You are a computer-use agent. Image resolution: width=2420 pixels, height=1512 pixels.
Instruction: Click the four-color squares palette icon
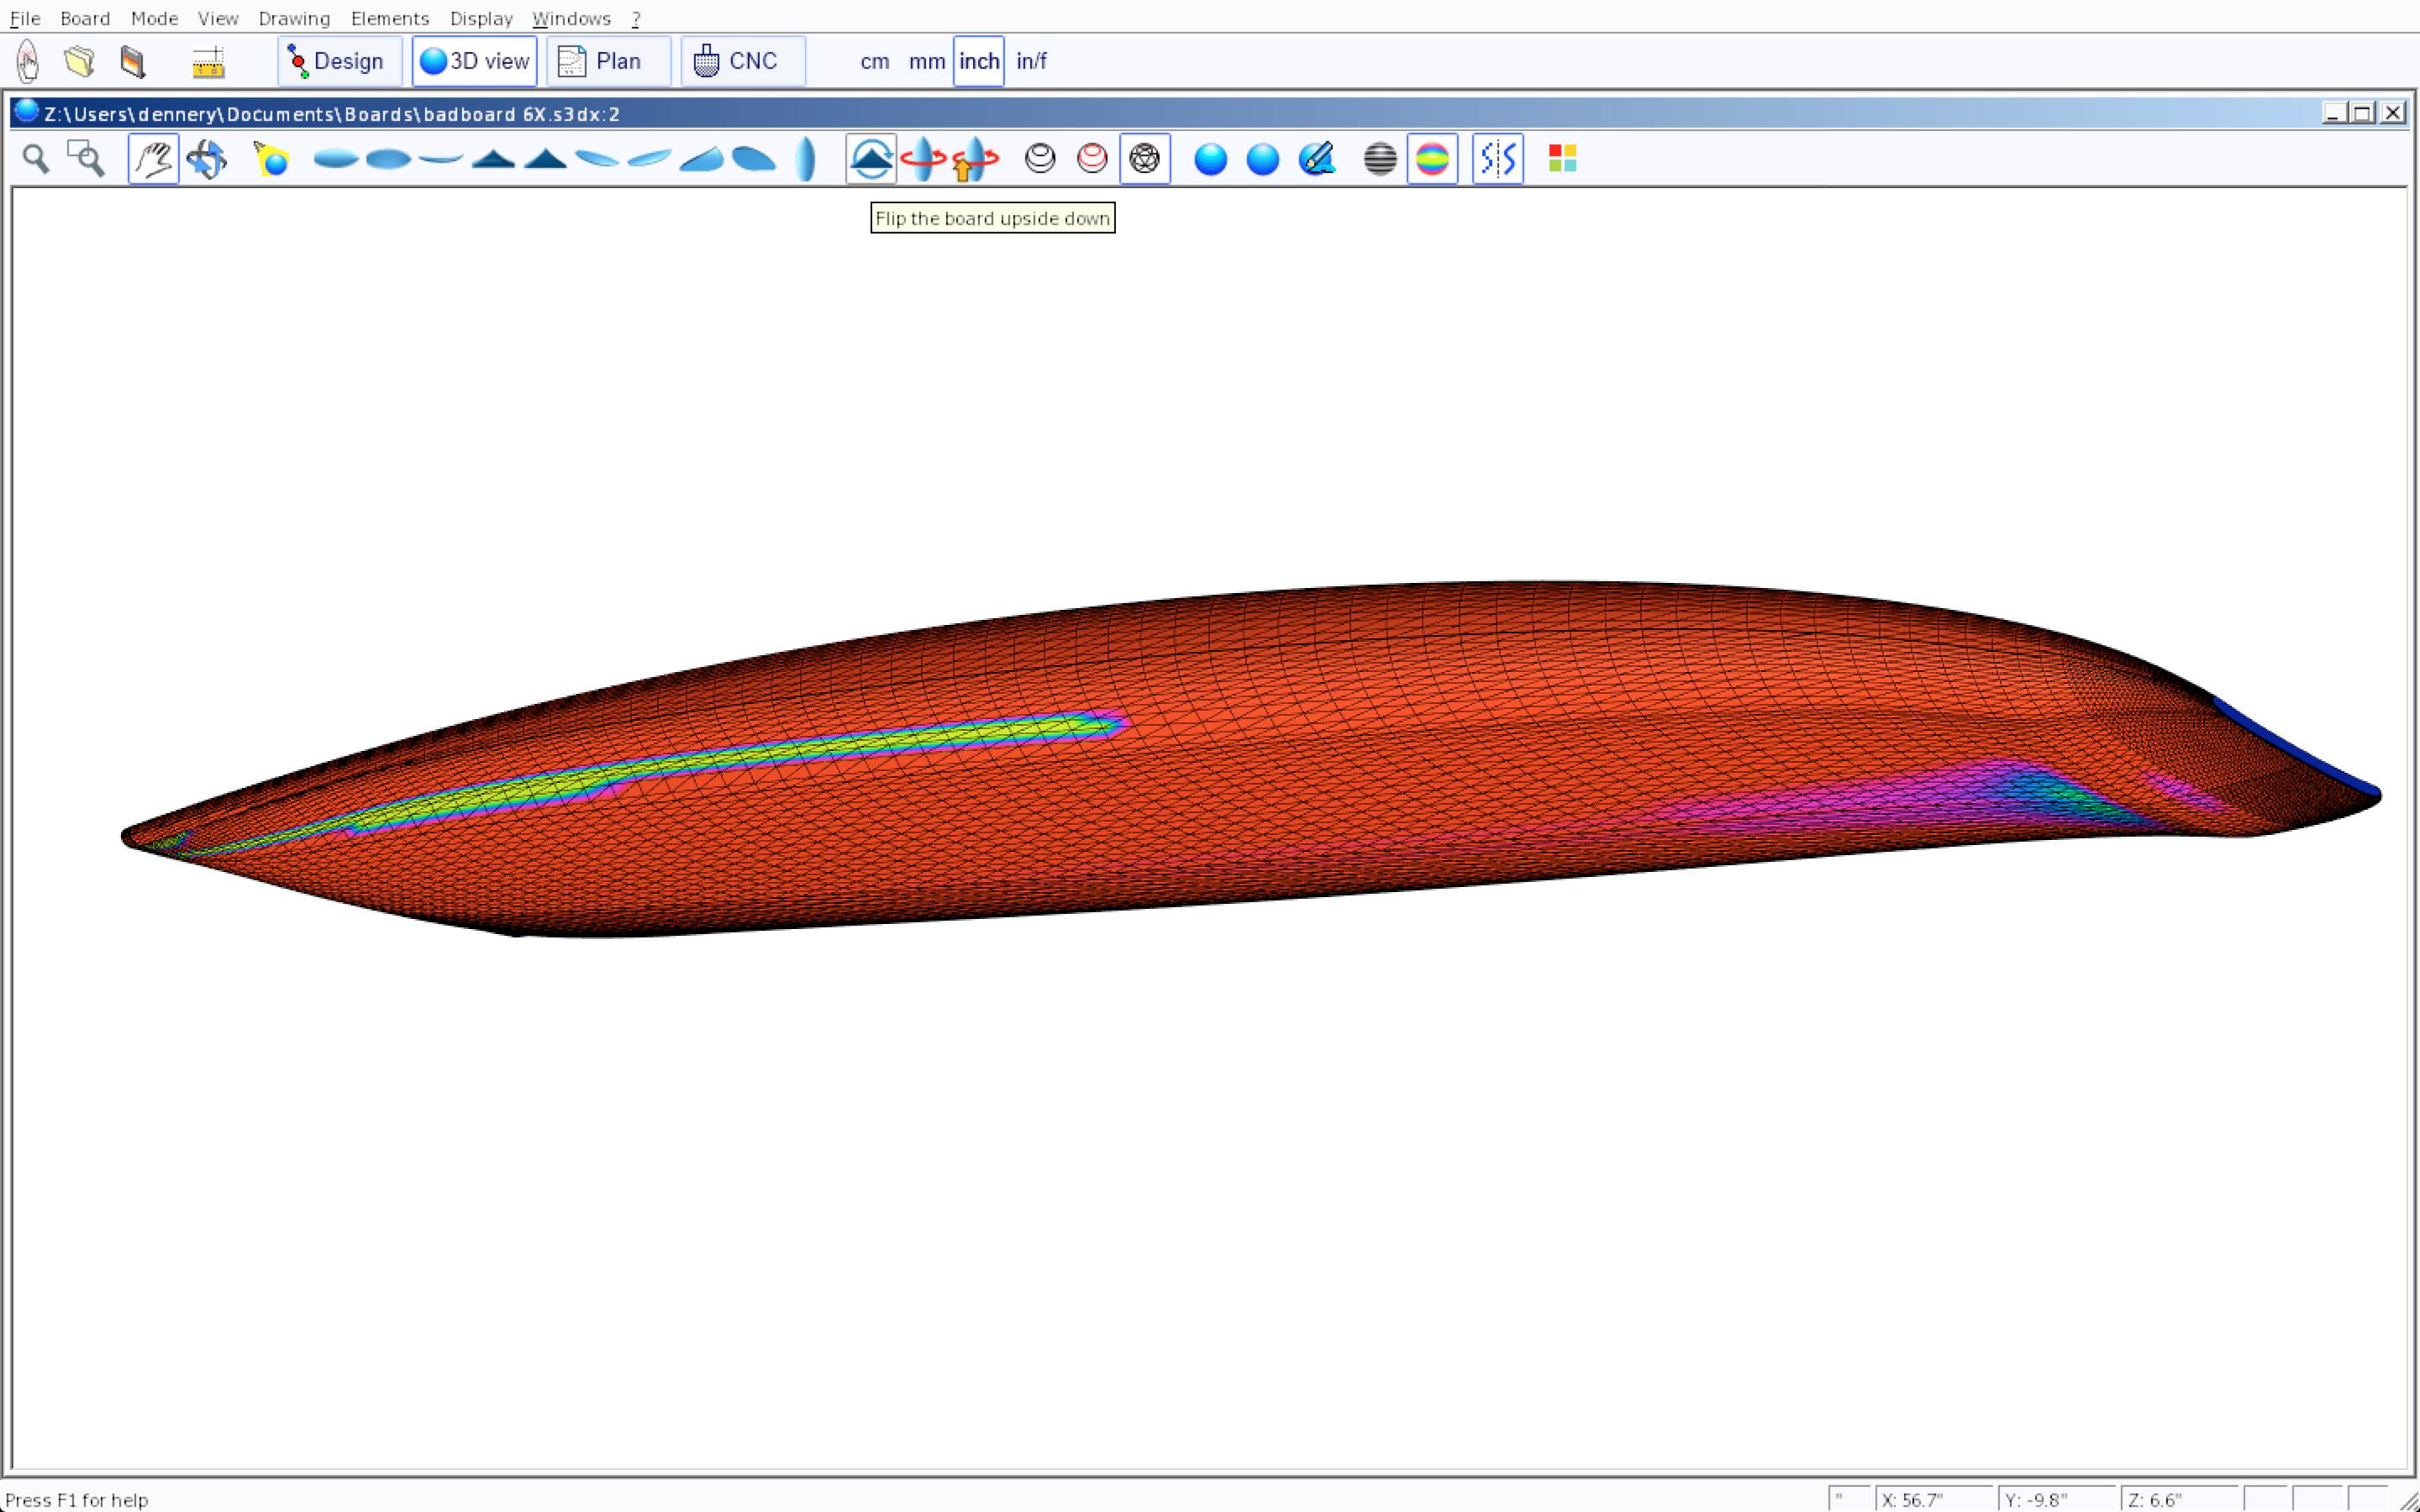1562,159
